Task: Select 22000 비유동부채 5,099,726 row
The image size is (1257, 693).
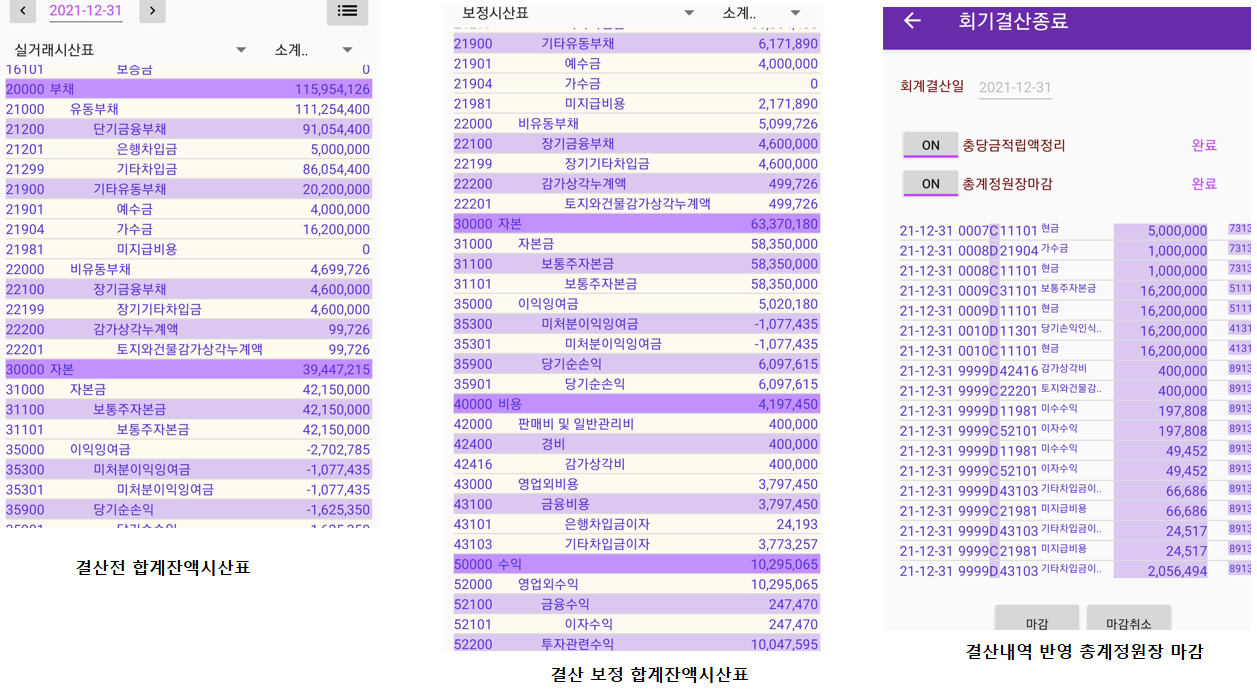Action: pyautogui.click(x=636, y=124)
